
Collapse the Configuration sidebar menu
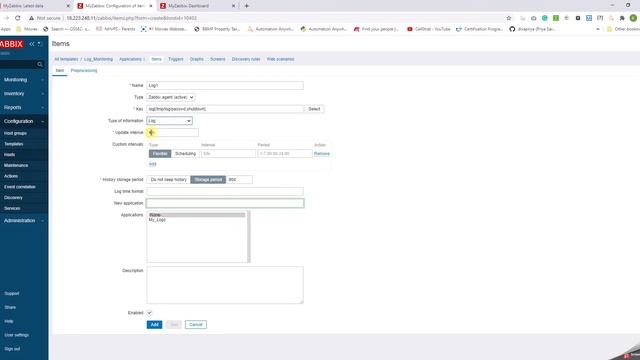point(24,121)
